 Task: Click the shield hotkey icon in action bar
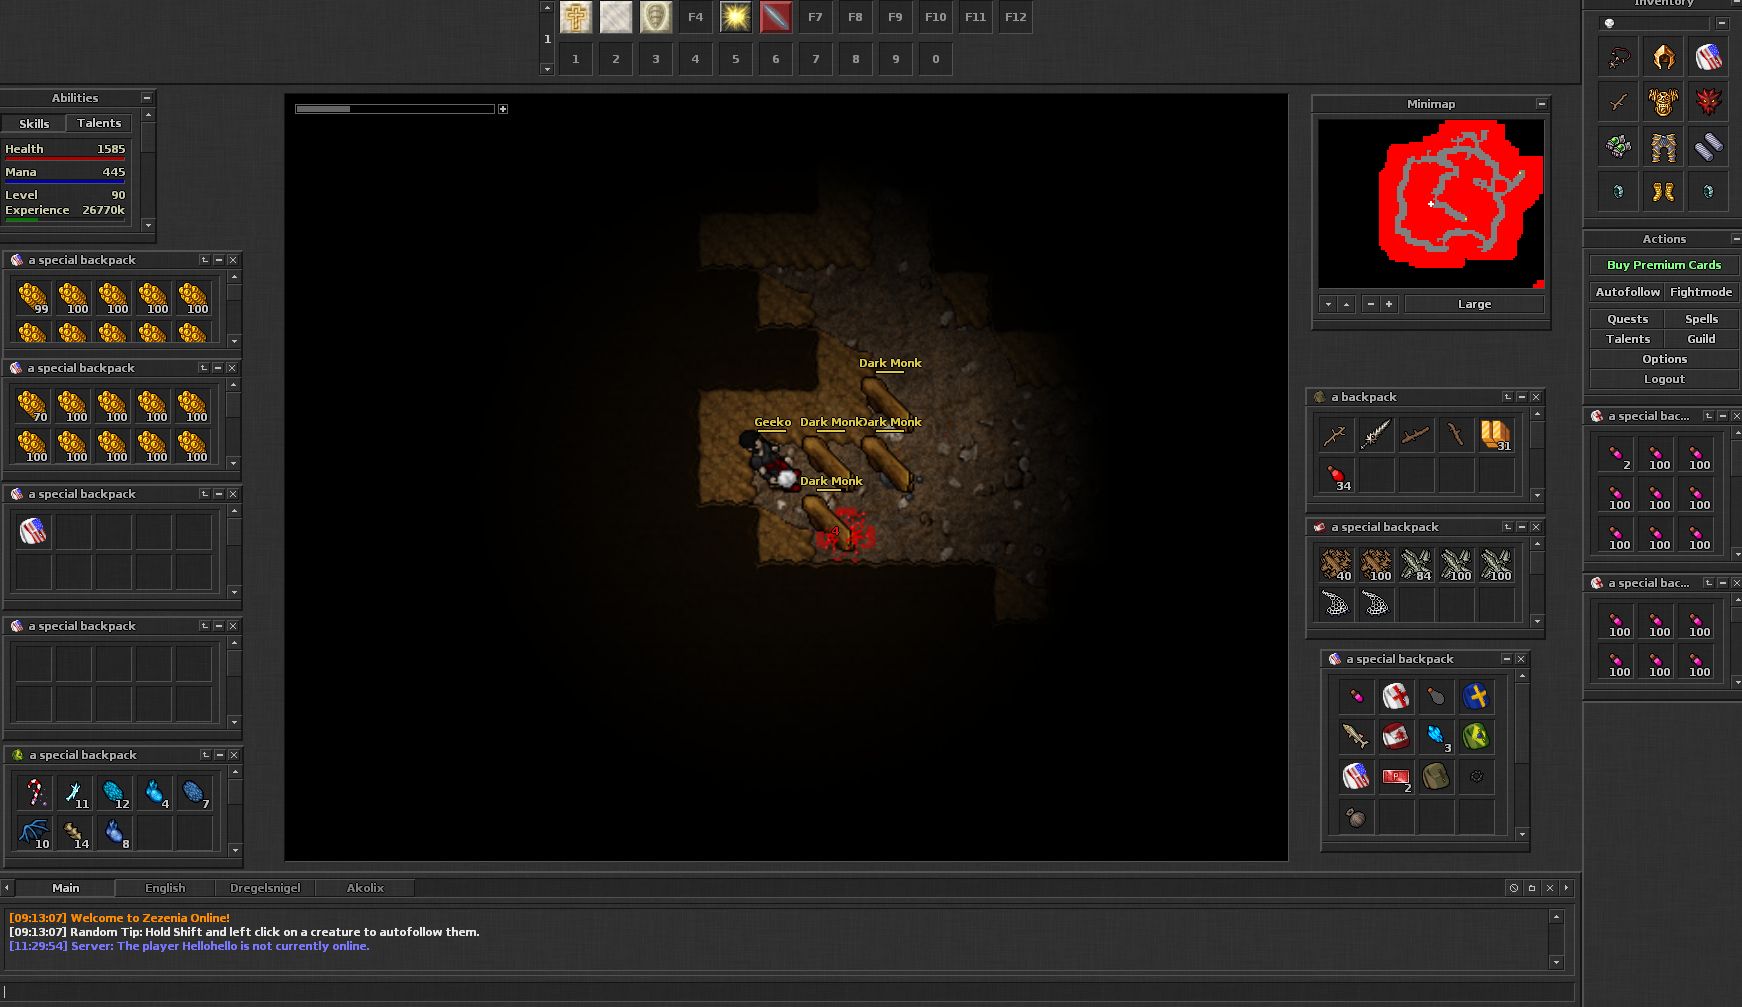656,17
